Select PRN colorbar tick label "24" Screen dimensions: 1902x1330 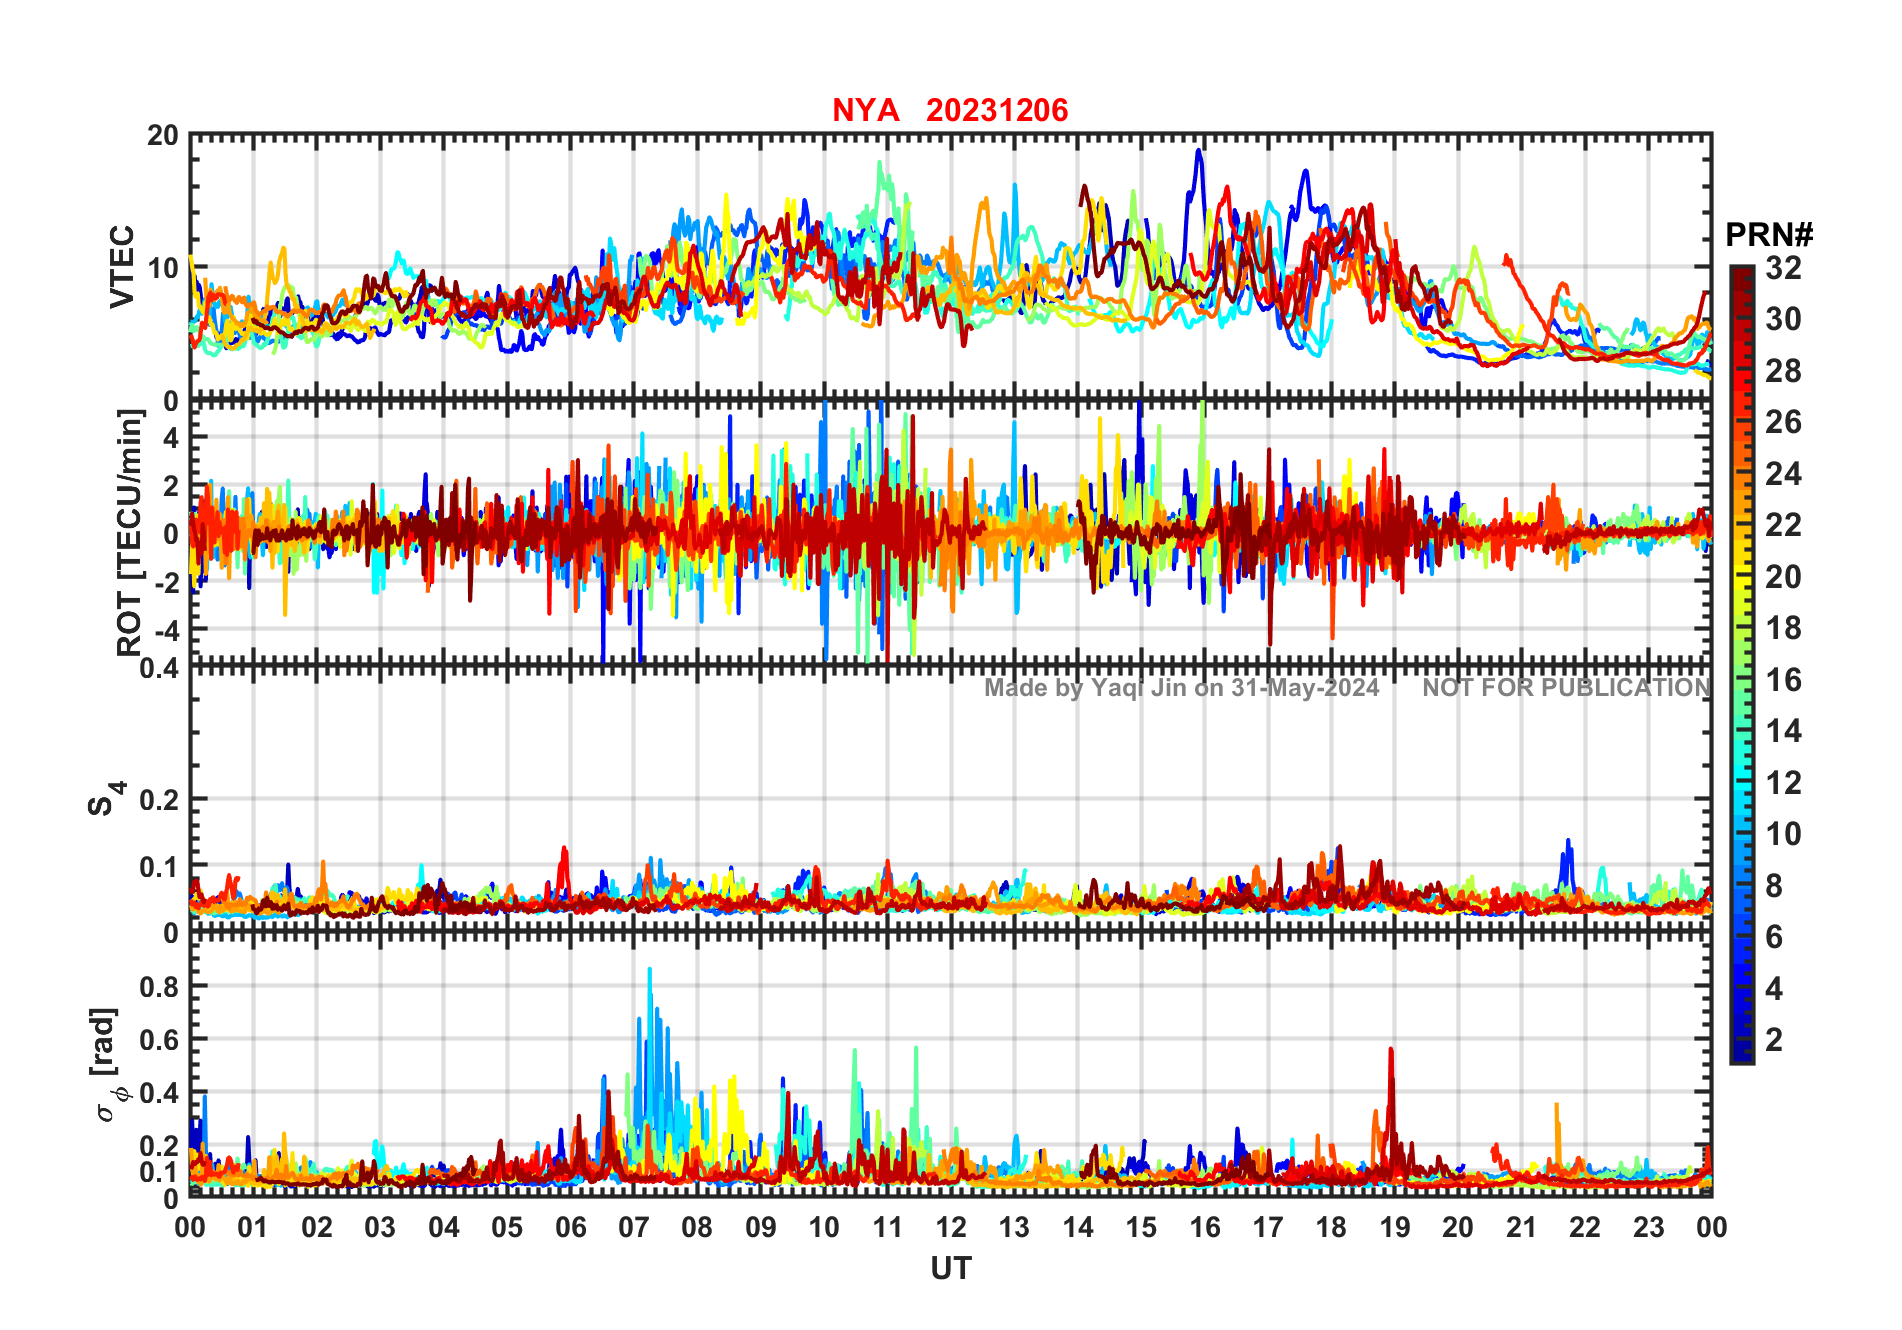coord(1783,474)
